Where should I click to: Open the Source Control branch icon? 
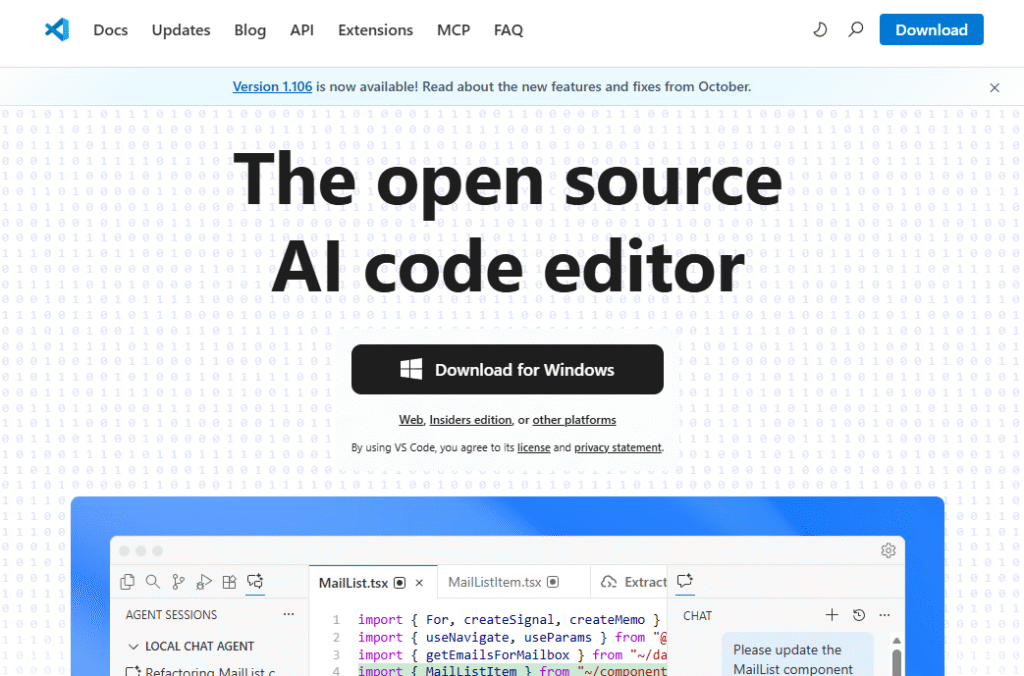(x=178, y=581)
